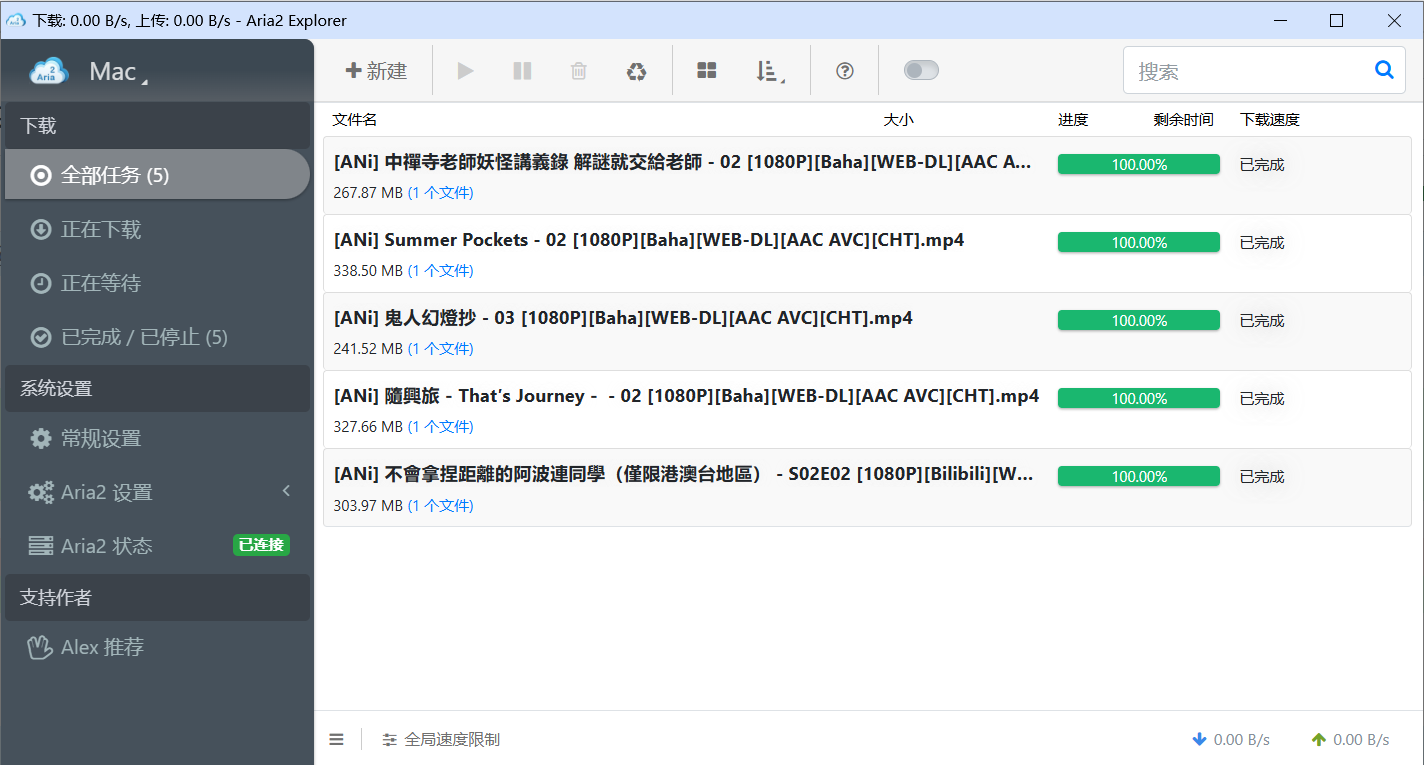Open the Downloading (正在下载) list
The width and height of the screenshot is (1424, 765).
point(157,229)
